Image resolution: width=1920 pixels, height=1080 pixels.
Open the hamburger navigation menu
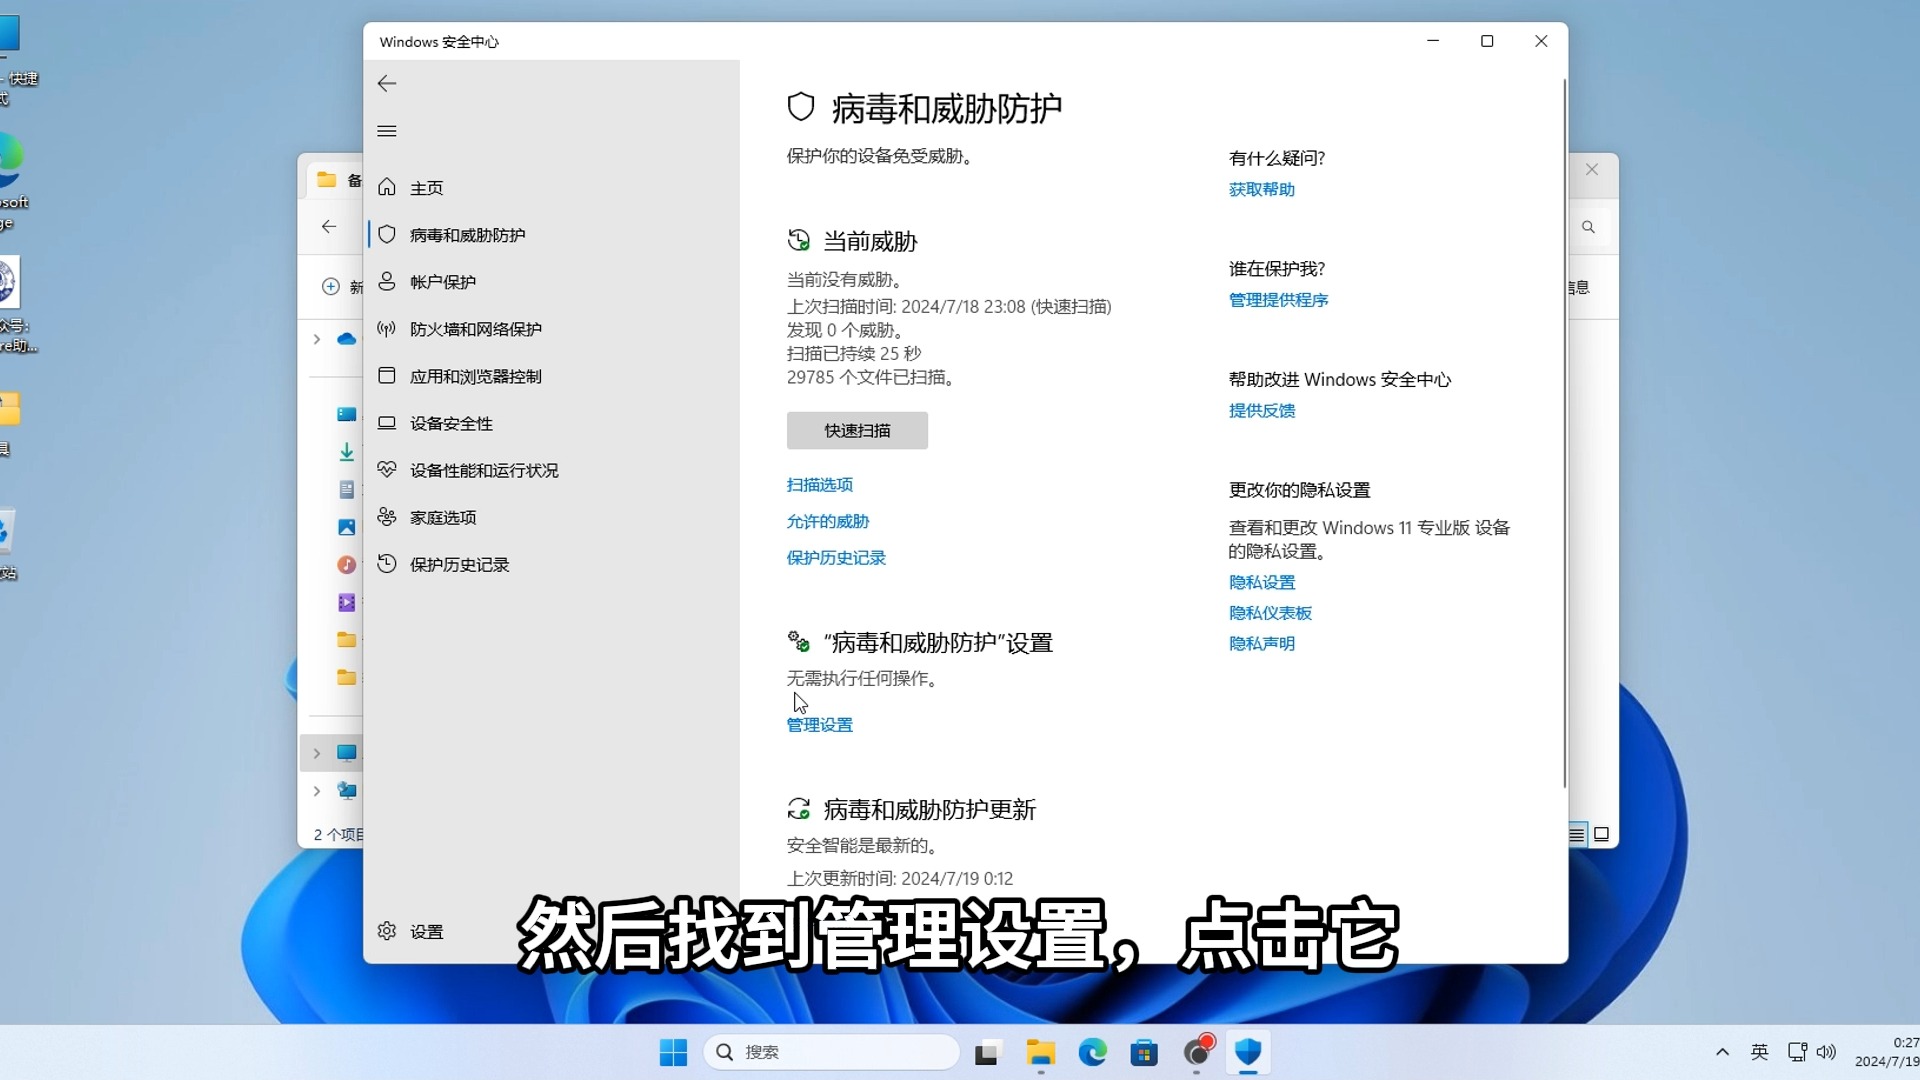[x=387, y=131]
